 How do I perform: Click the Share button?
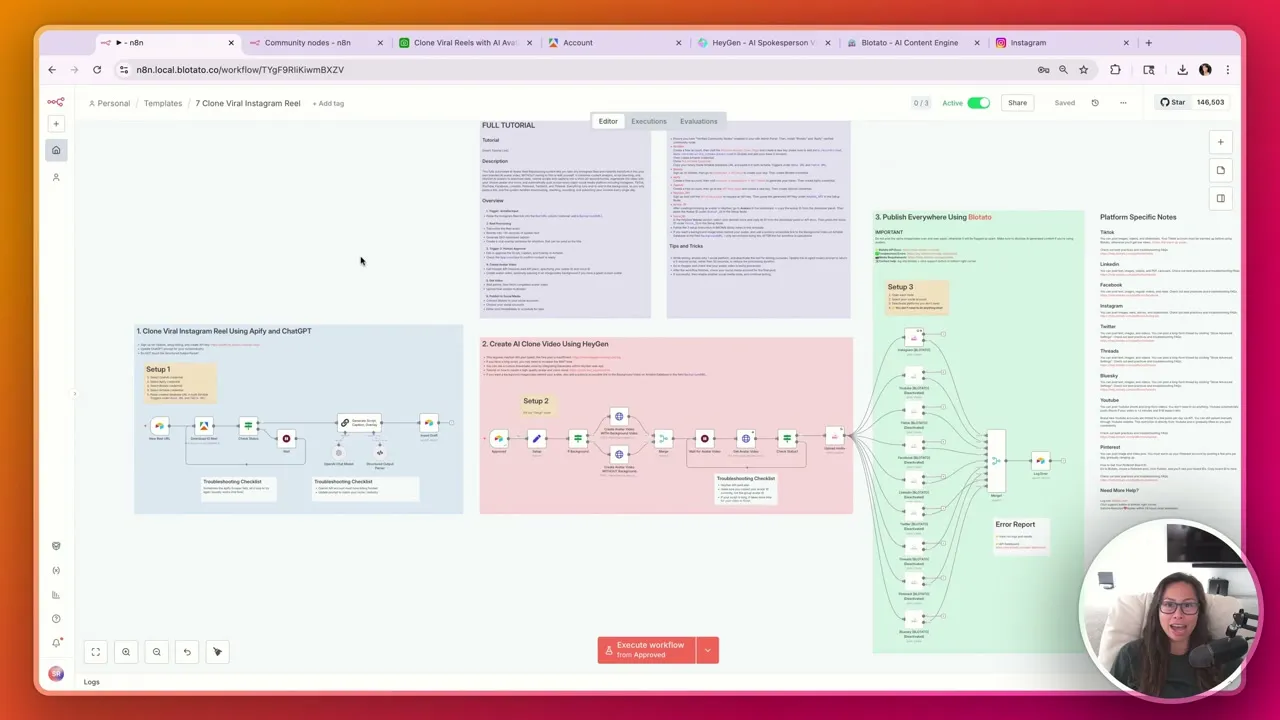coord(1017,103)
